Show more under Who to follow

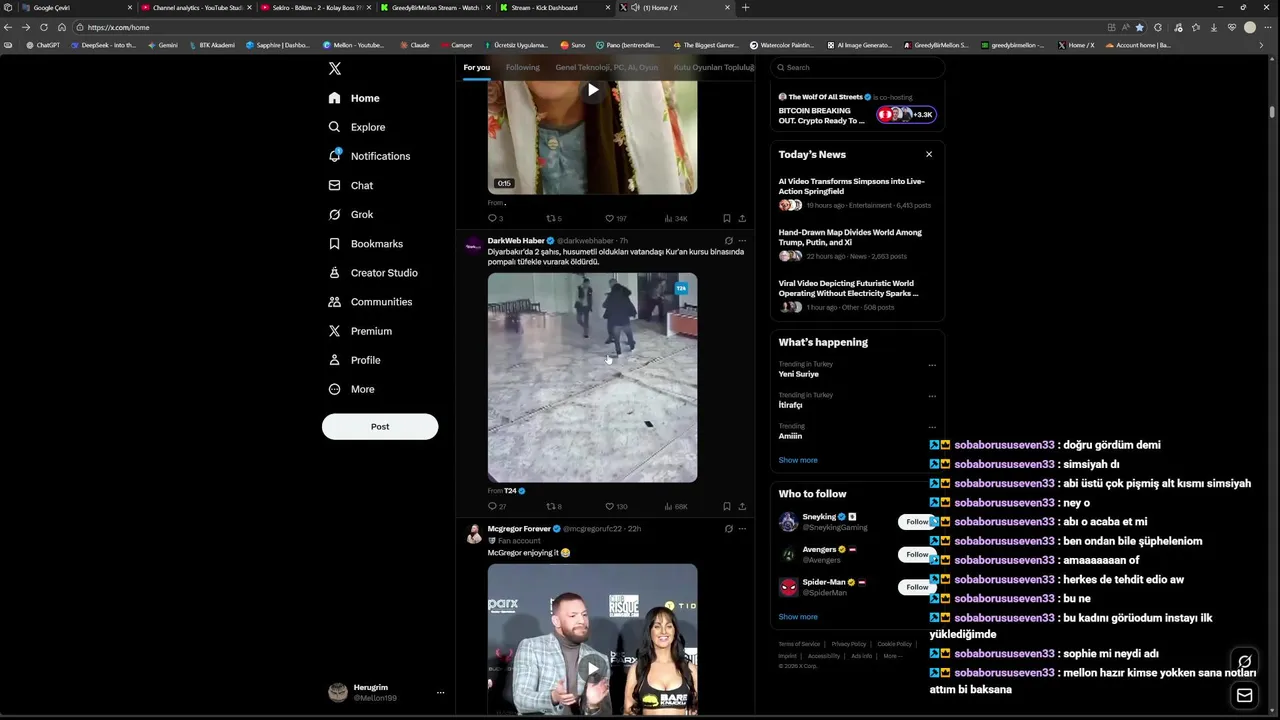point(798,617)
